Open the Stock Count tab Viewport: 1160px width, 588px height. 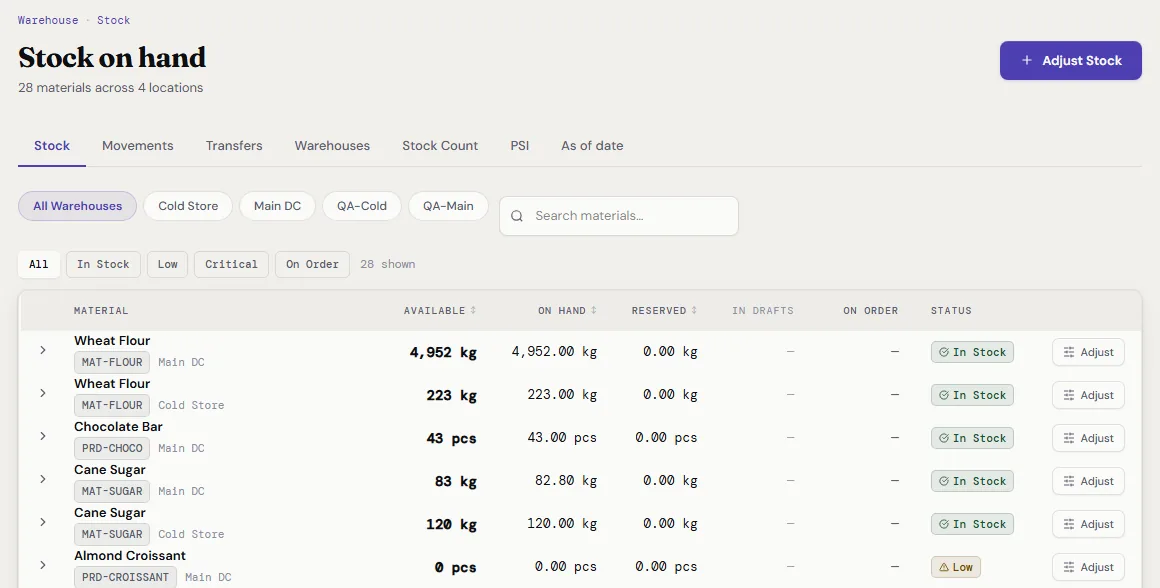tap(440, 146)
